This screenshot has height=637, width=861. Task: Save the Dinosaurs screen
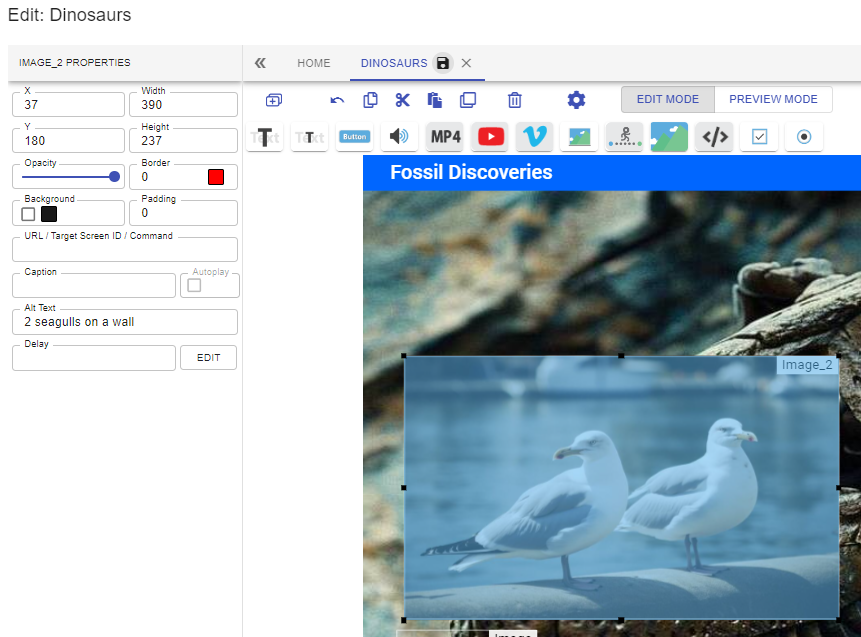click(443, 63)
